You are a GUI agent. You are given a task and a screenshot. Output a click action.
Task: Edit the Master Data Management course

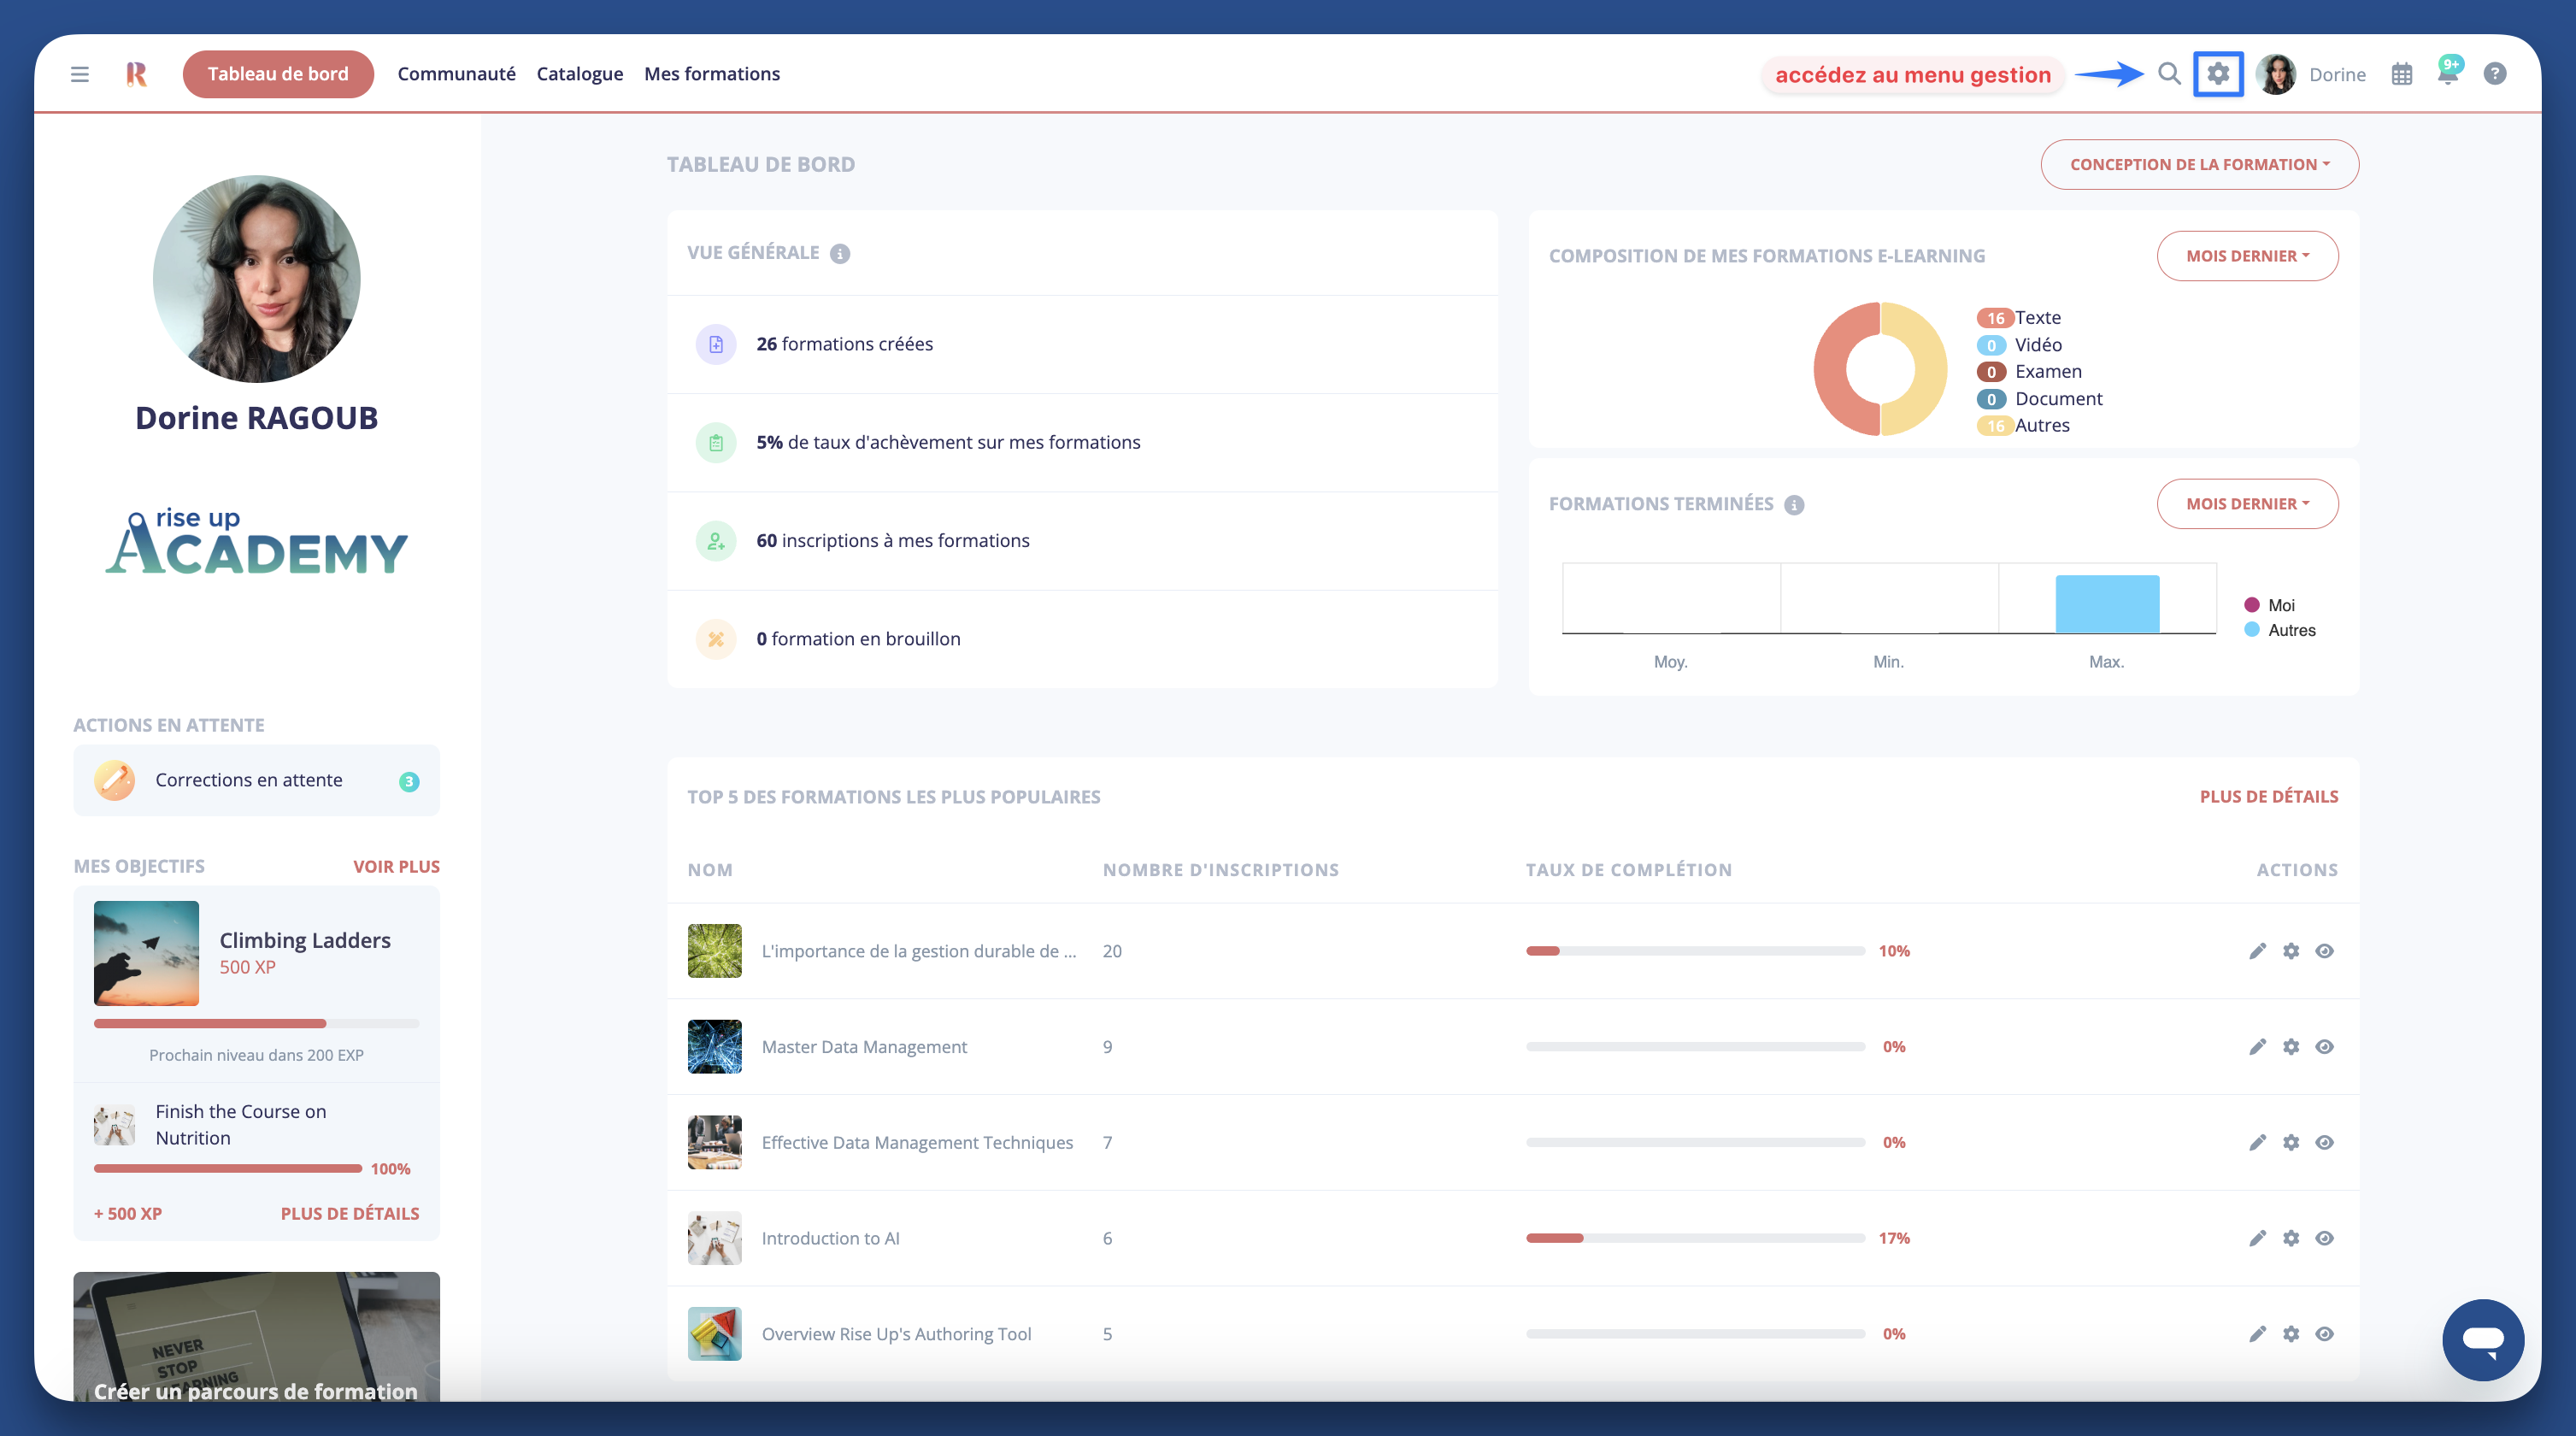[x=2257, y=1047]
